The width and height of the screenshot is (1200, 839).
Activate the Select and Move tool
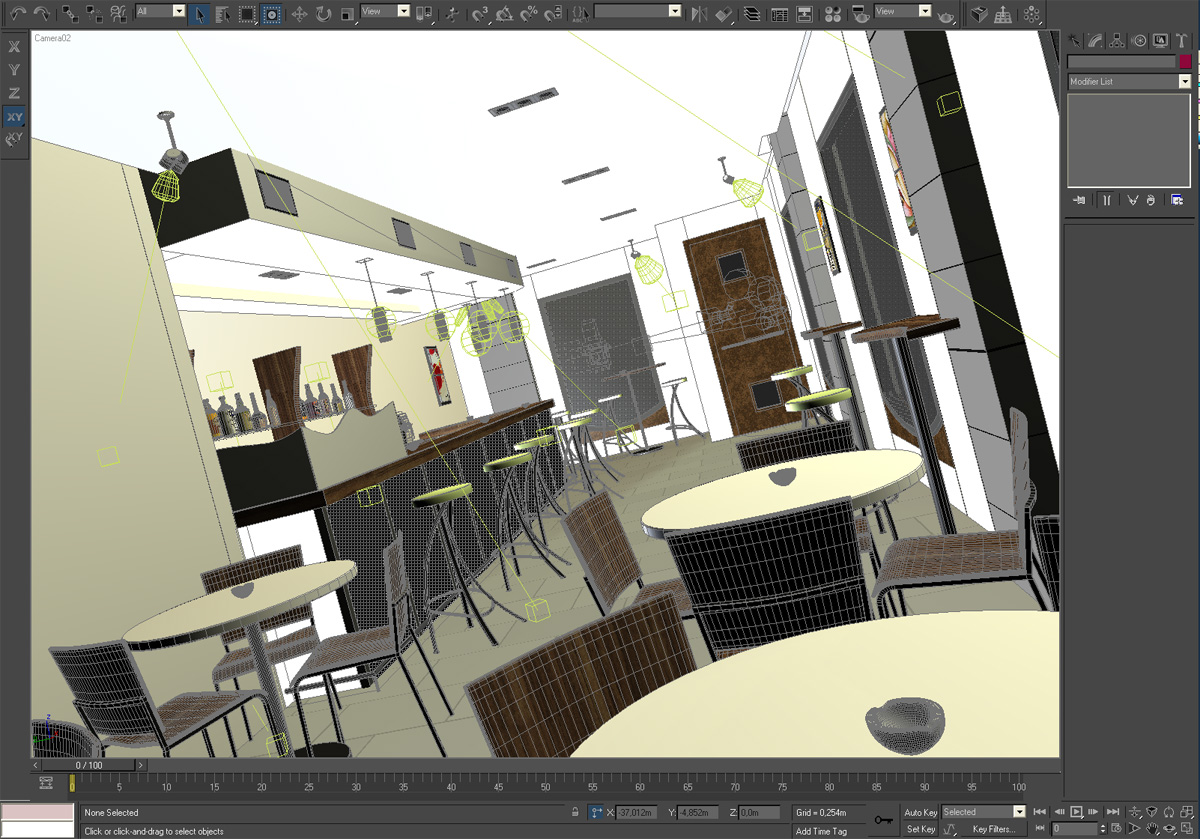point(299,14)
